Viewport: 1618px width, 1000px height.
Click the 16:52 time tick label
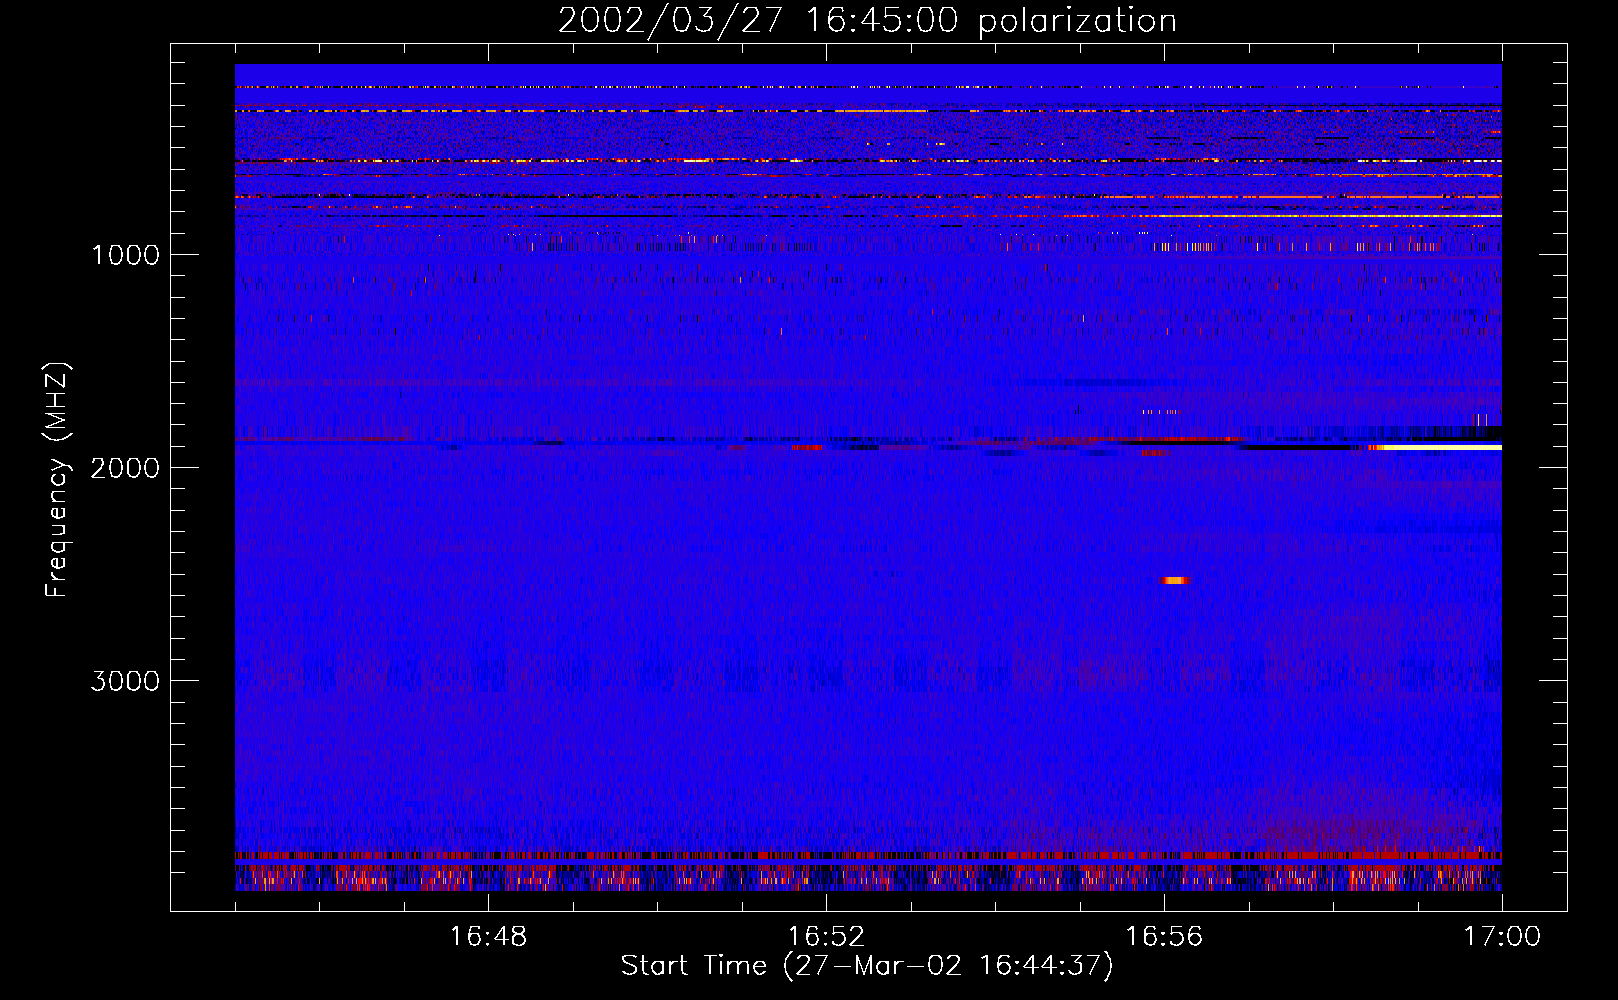tap(826, 937)
